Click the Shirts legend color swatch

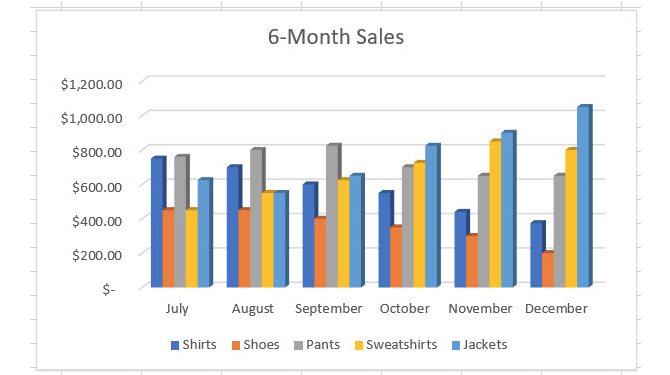point(175,346)
